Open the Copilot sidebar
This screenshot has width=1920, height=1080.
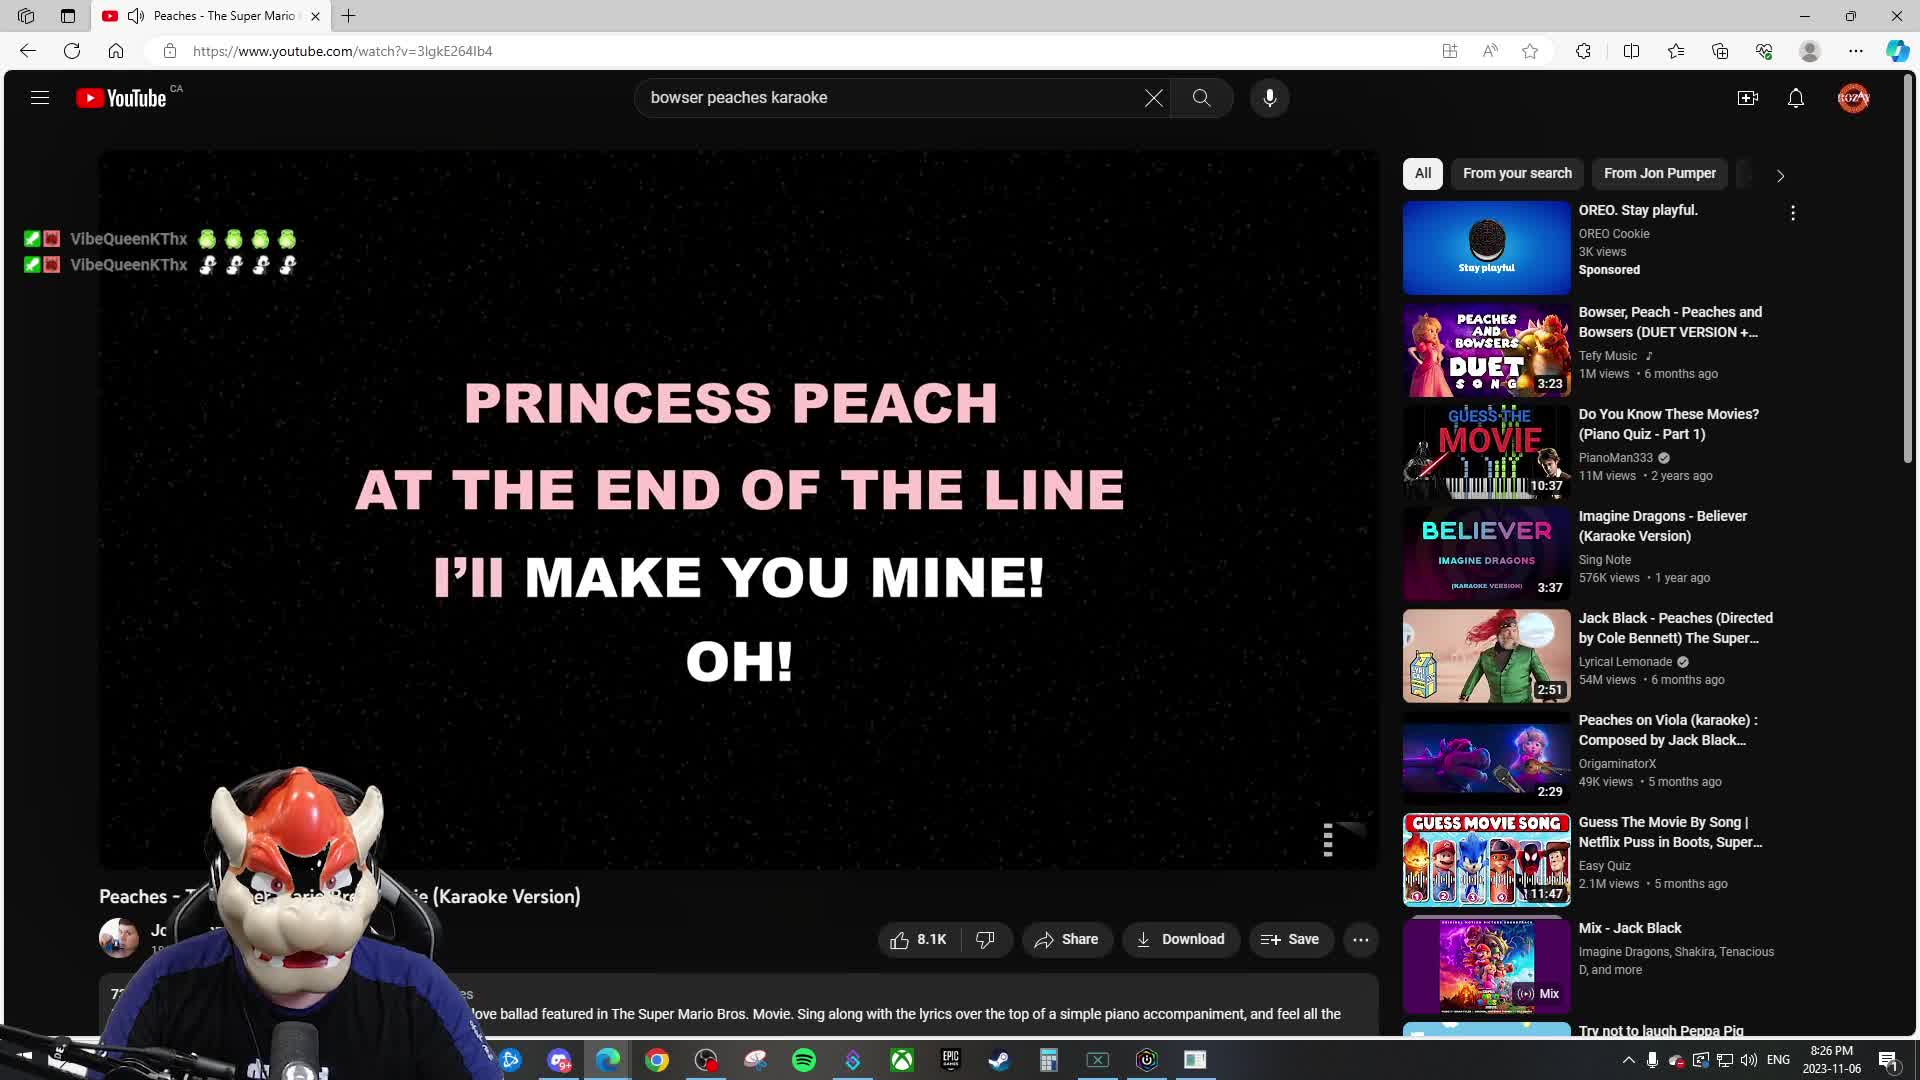pos(1897,51)
